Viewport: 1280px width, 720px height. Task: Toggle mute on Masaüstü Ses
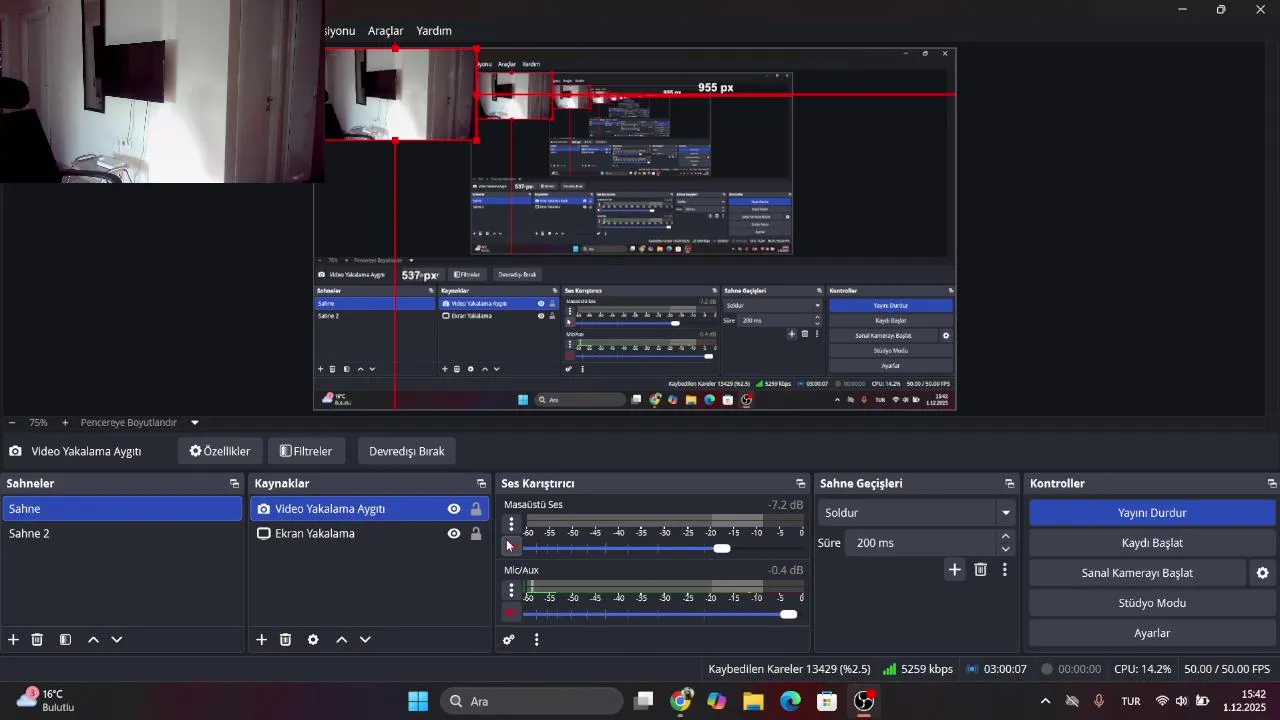[510, 546]
